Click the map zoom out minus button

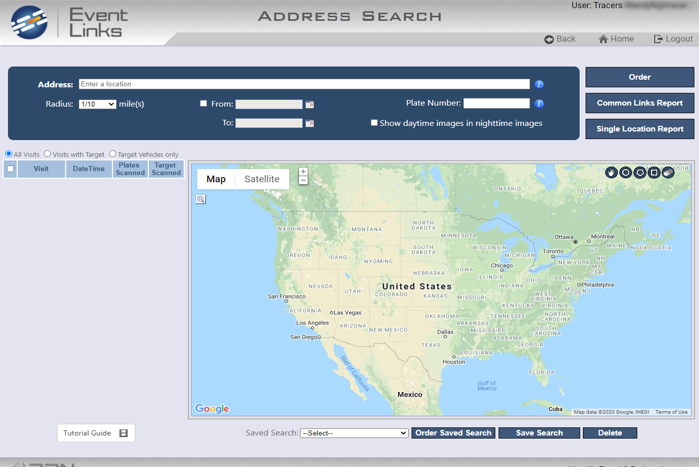tap(303, 181)
